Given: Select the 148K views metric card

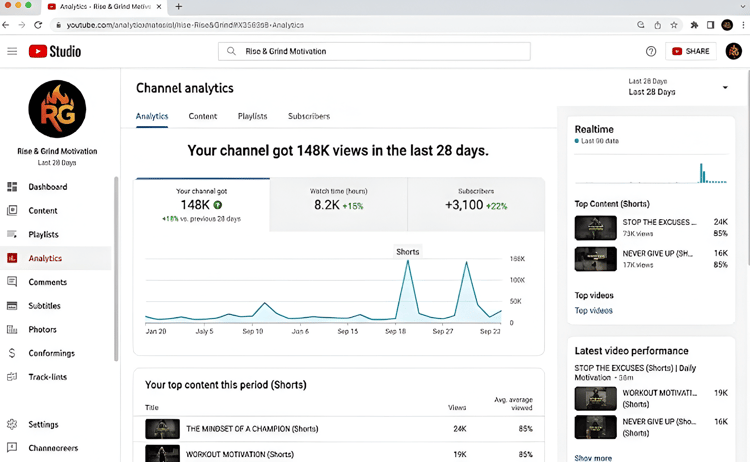Looking at the screenshot, I should (x=202, y=205).
